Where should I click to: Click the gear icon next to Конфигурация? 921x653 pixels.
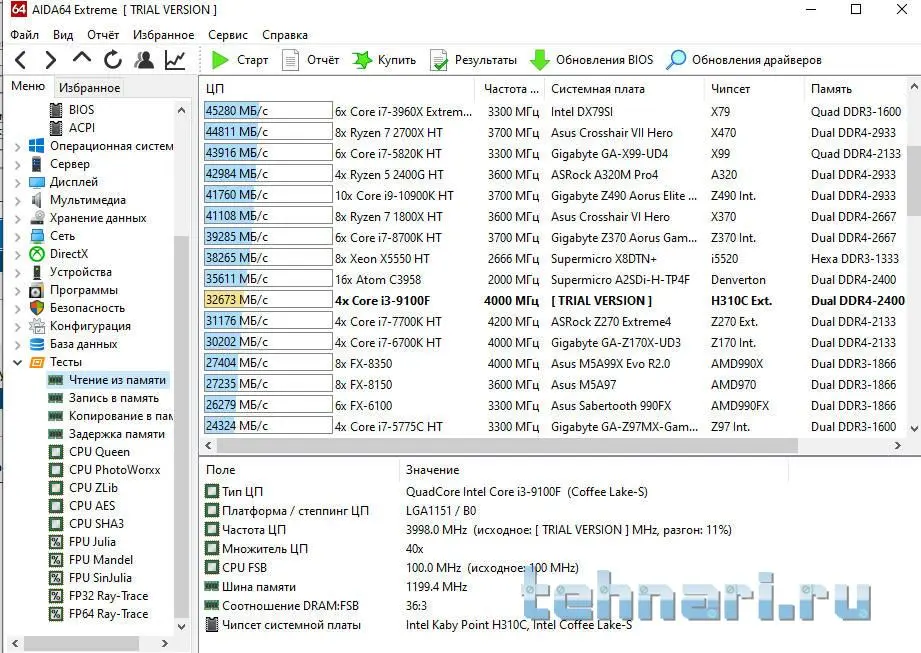[x=37, y=326]
